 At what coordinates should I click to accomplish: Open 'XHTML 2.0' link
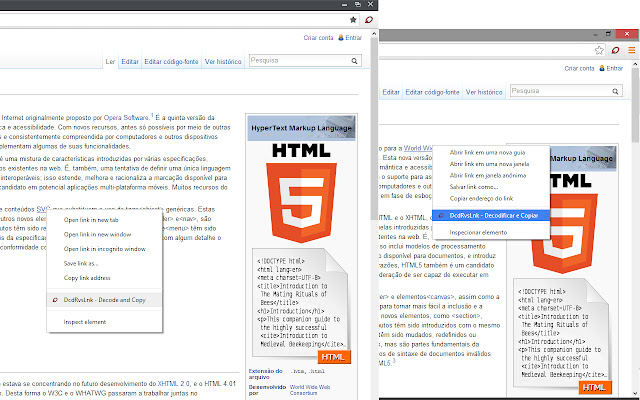(174, 384)
